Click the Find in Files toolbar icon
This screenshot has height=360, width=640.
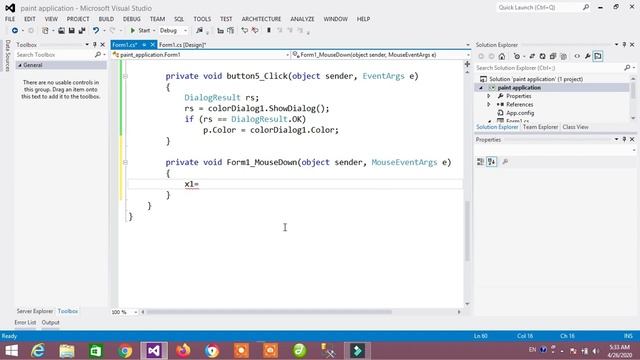(199, 31)
